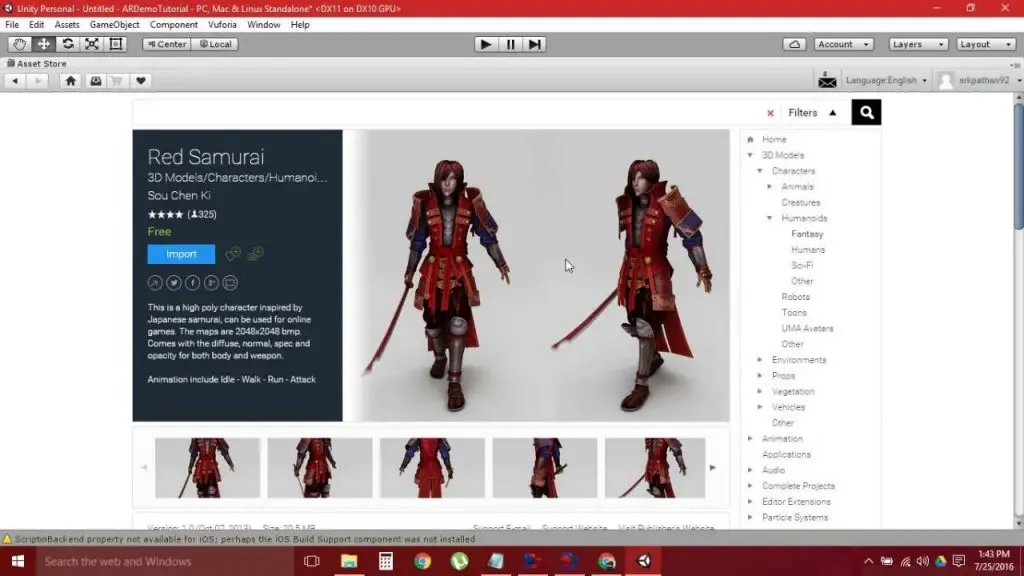Open the download manager icon
Viewport: 1024px width, 576px height.
tap(95, 81)
